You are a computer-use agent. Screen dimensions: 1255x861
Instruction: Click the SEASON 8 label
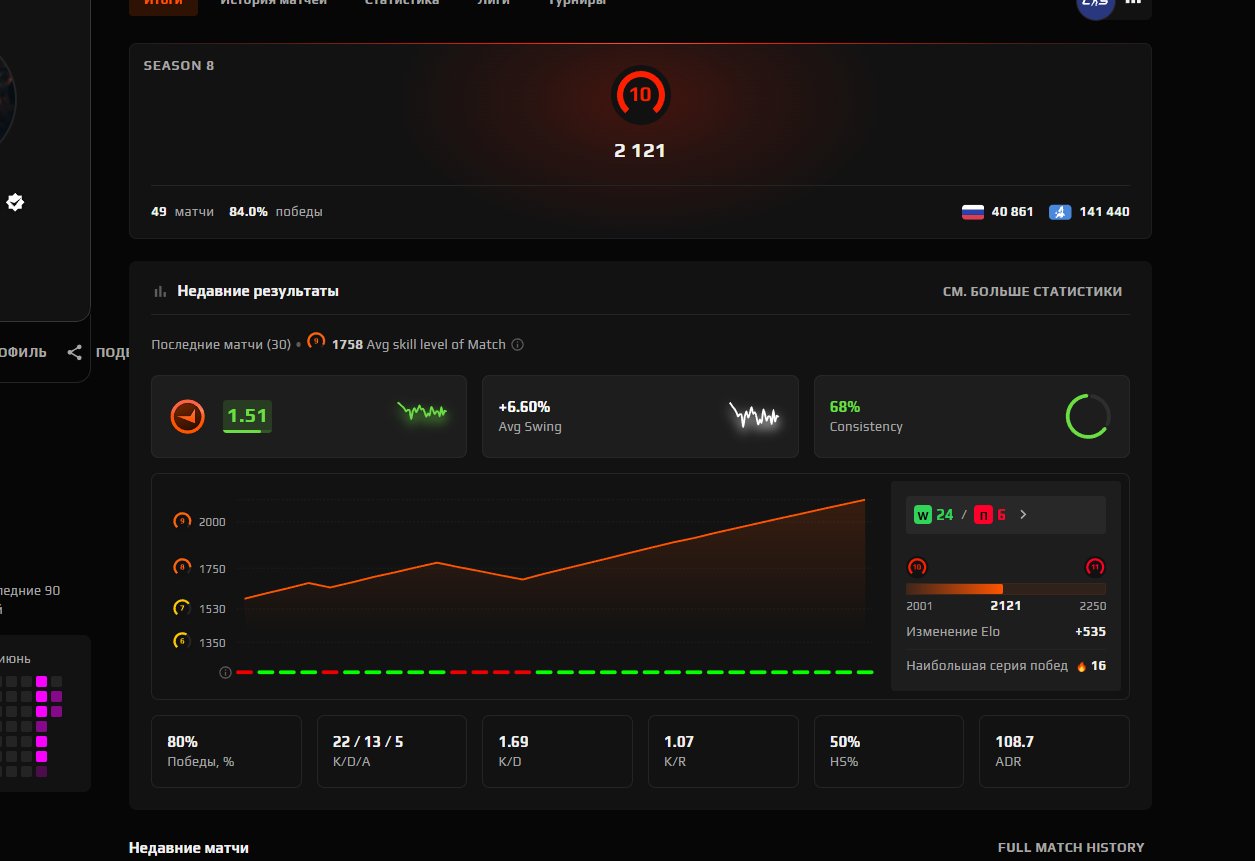(179, 66)
